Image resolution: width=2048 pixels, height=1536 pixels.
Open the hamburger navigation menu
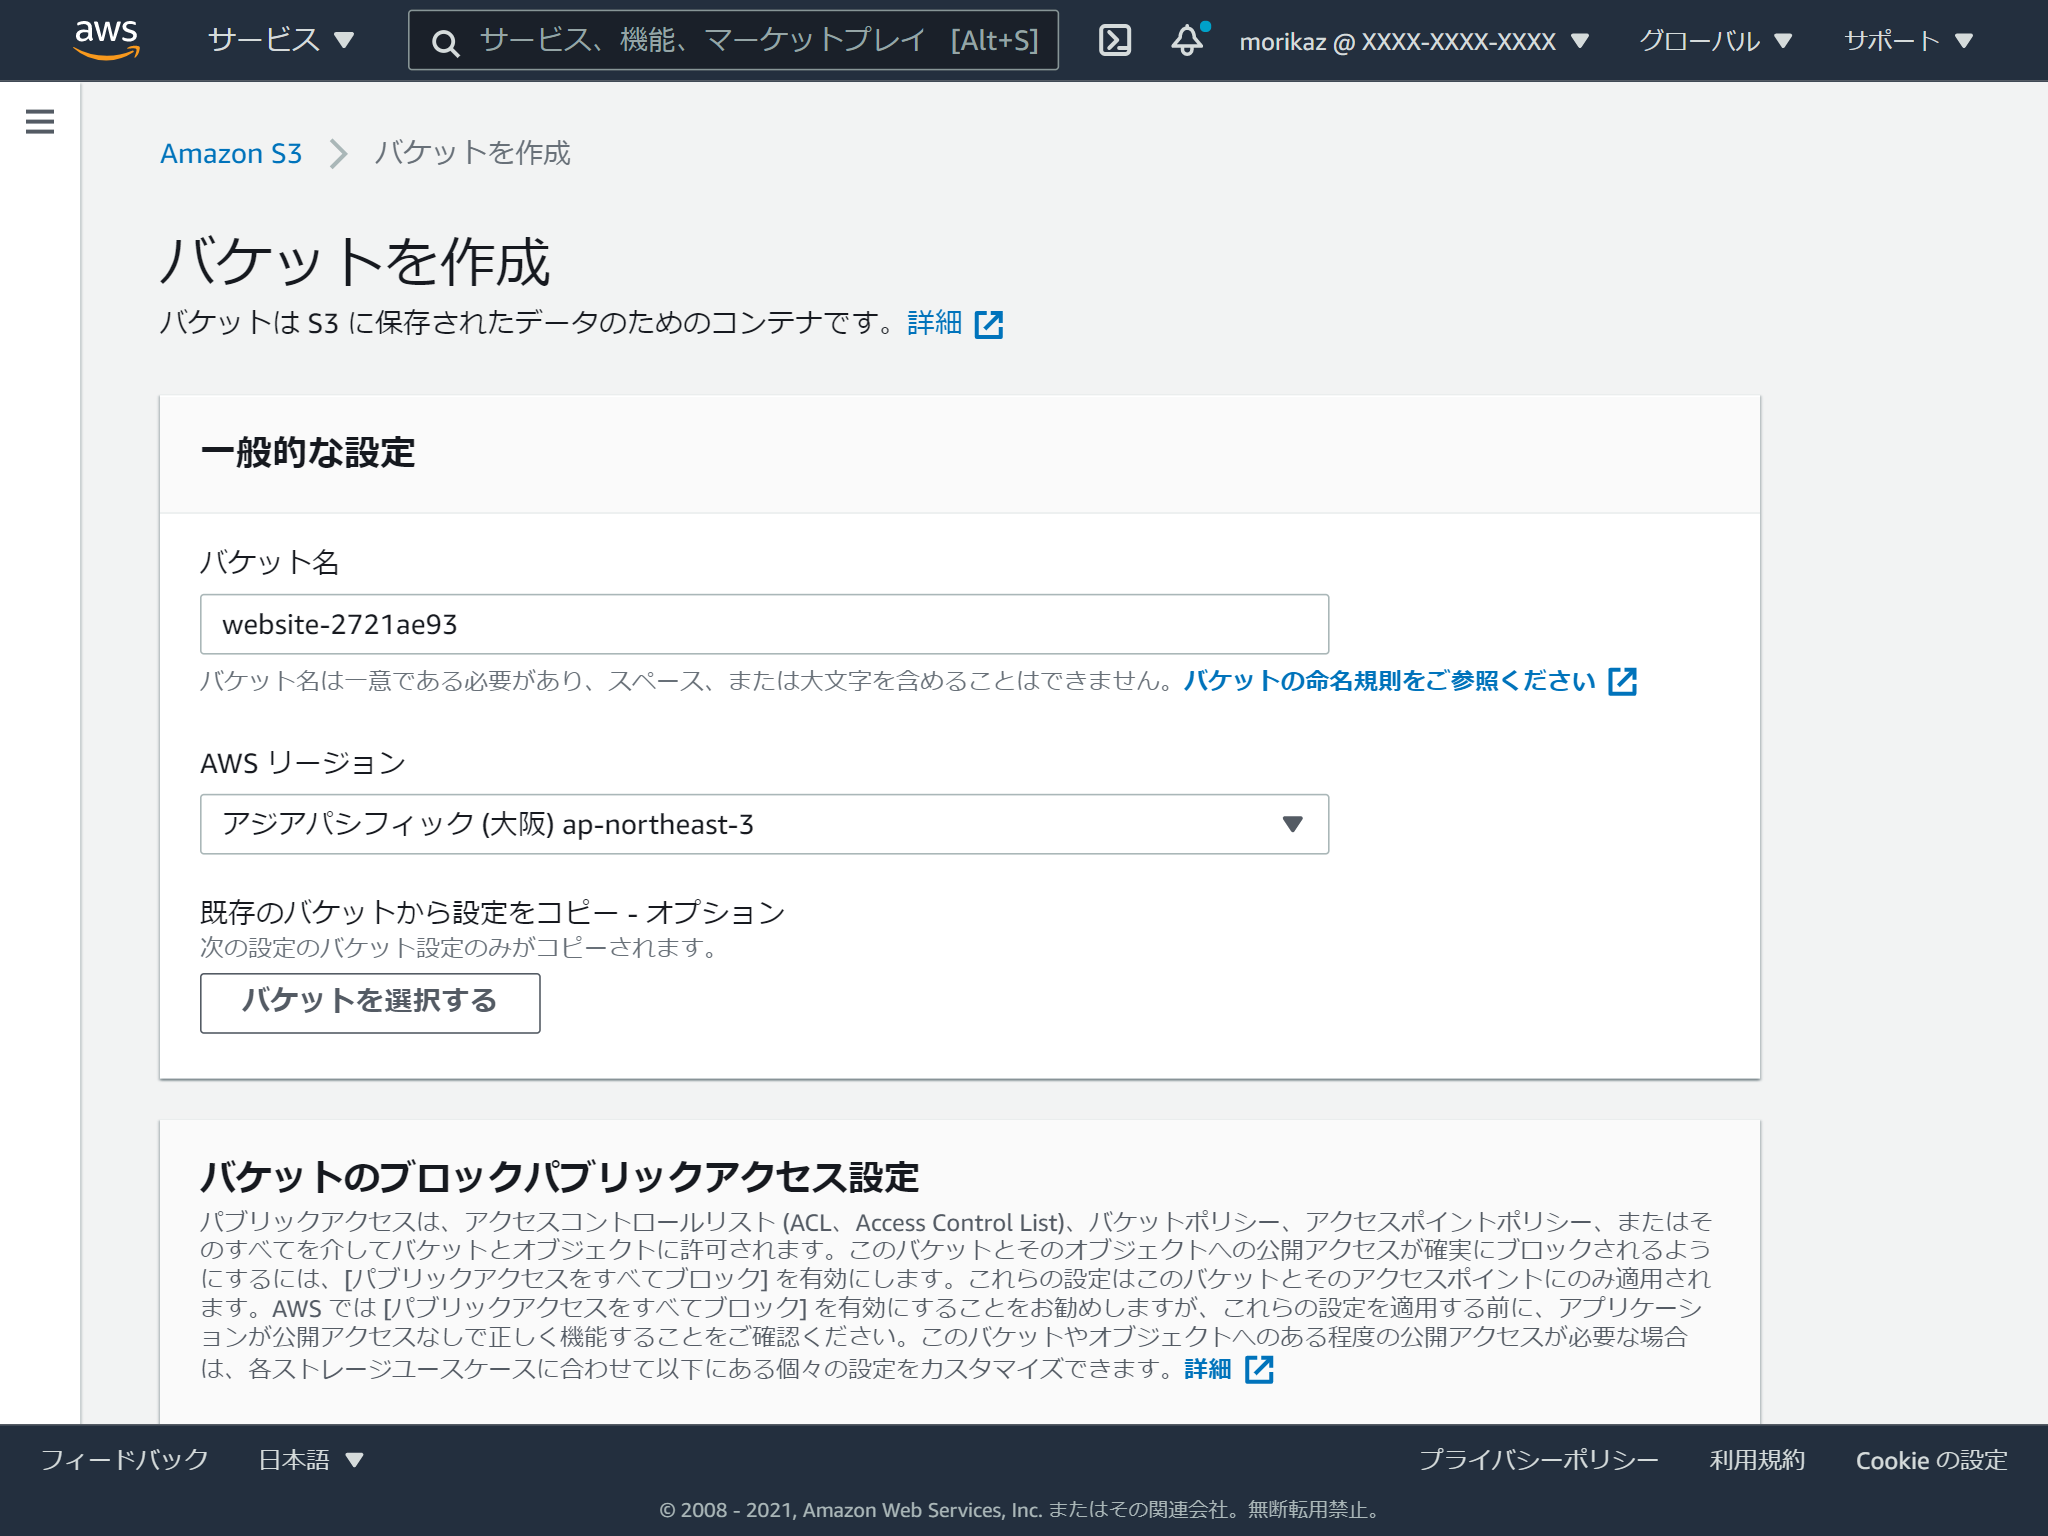click(39, 121)
